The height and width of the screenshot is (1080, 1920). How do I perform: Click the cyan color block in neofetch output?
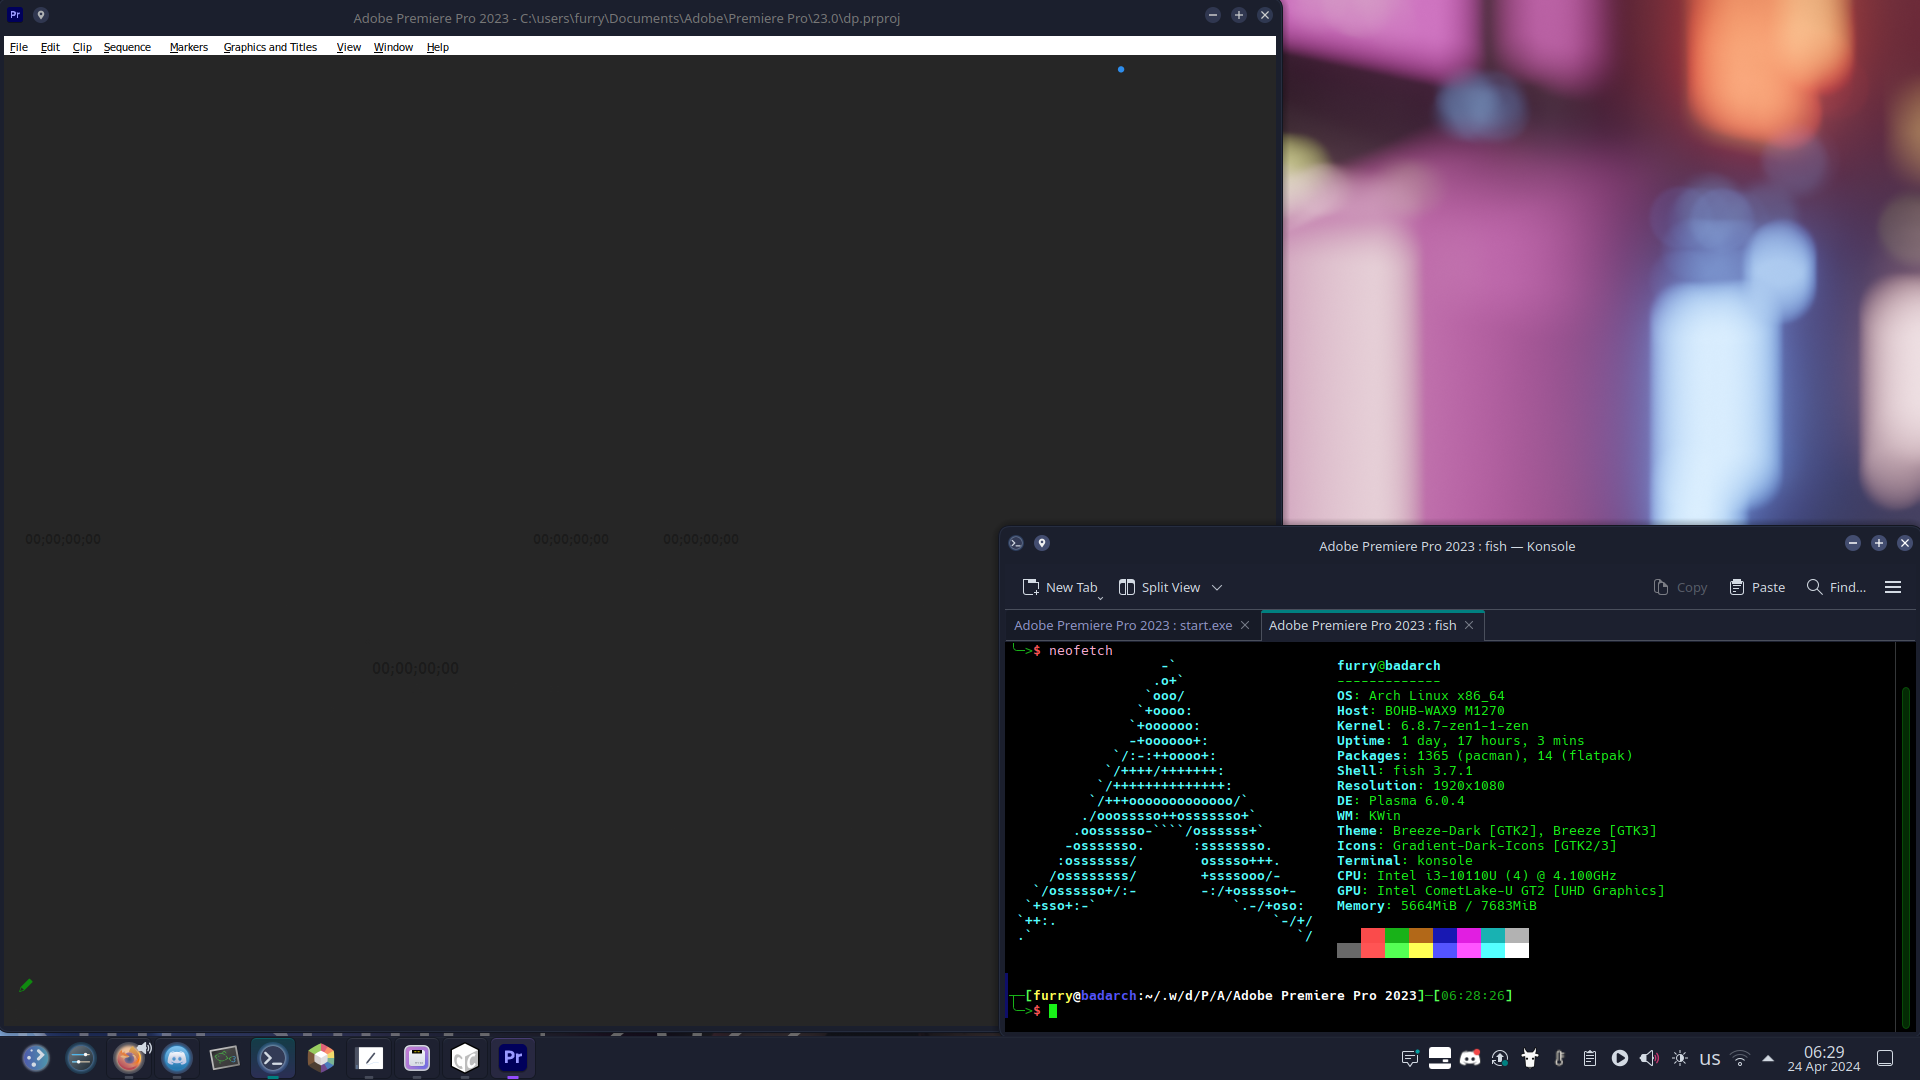(1493, 943)
